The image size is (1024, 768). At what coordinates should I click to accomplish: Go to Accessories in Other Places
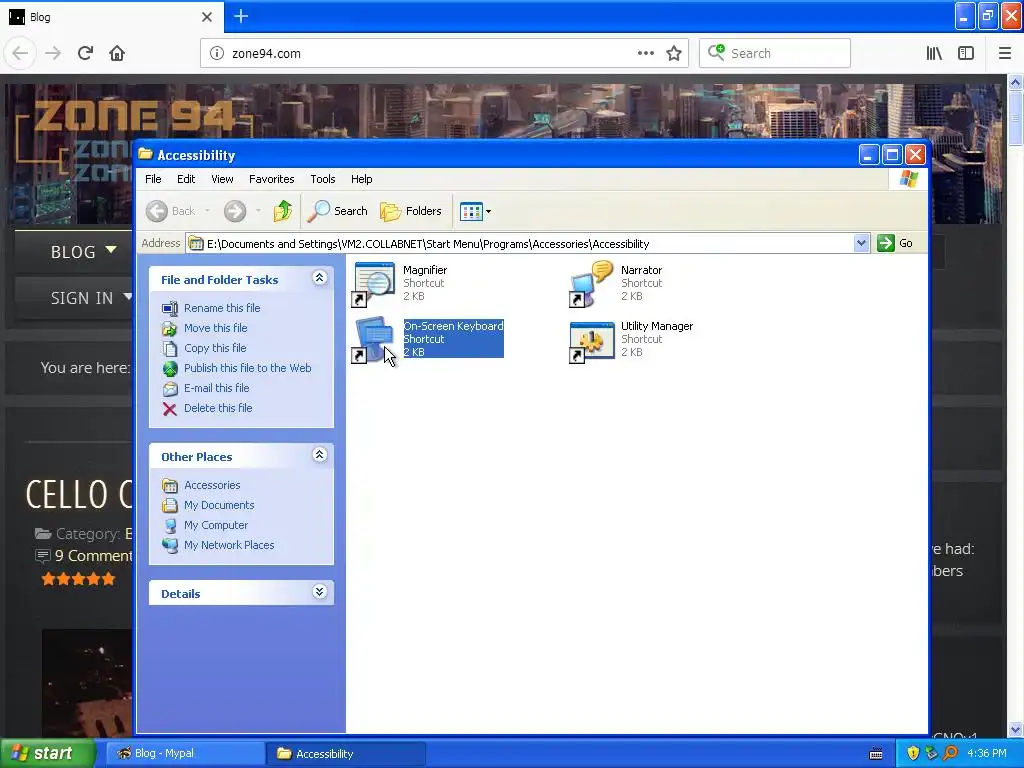point(212,485)
